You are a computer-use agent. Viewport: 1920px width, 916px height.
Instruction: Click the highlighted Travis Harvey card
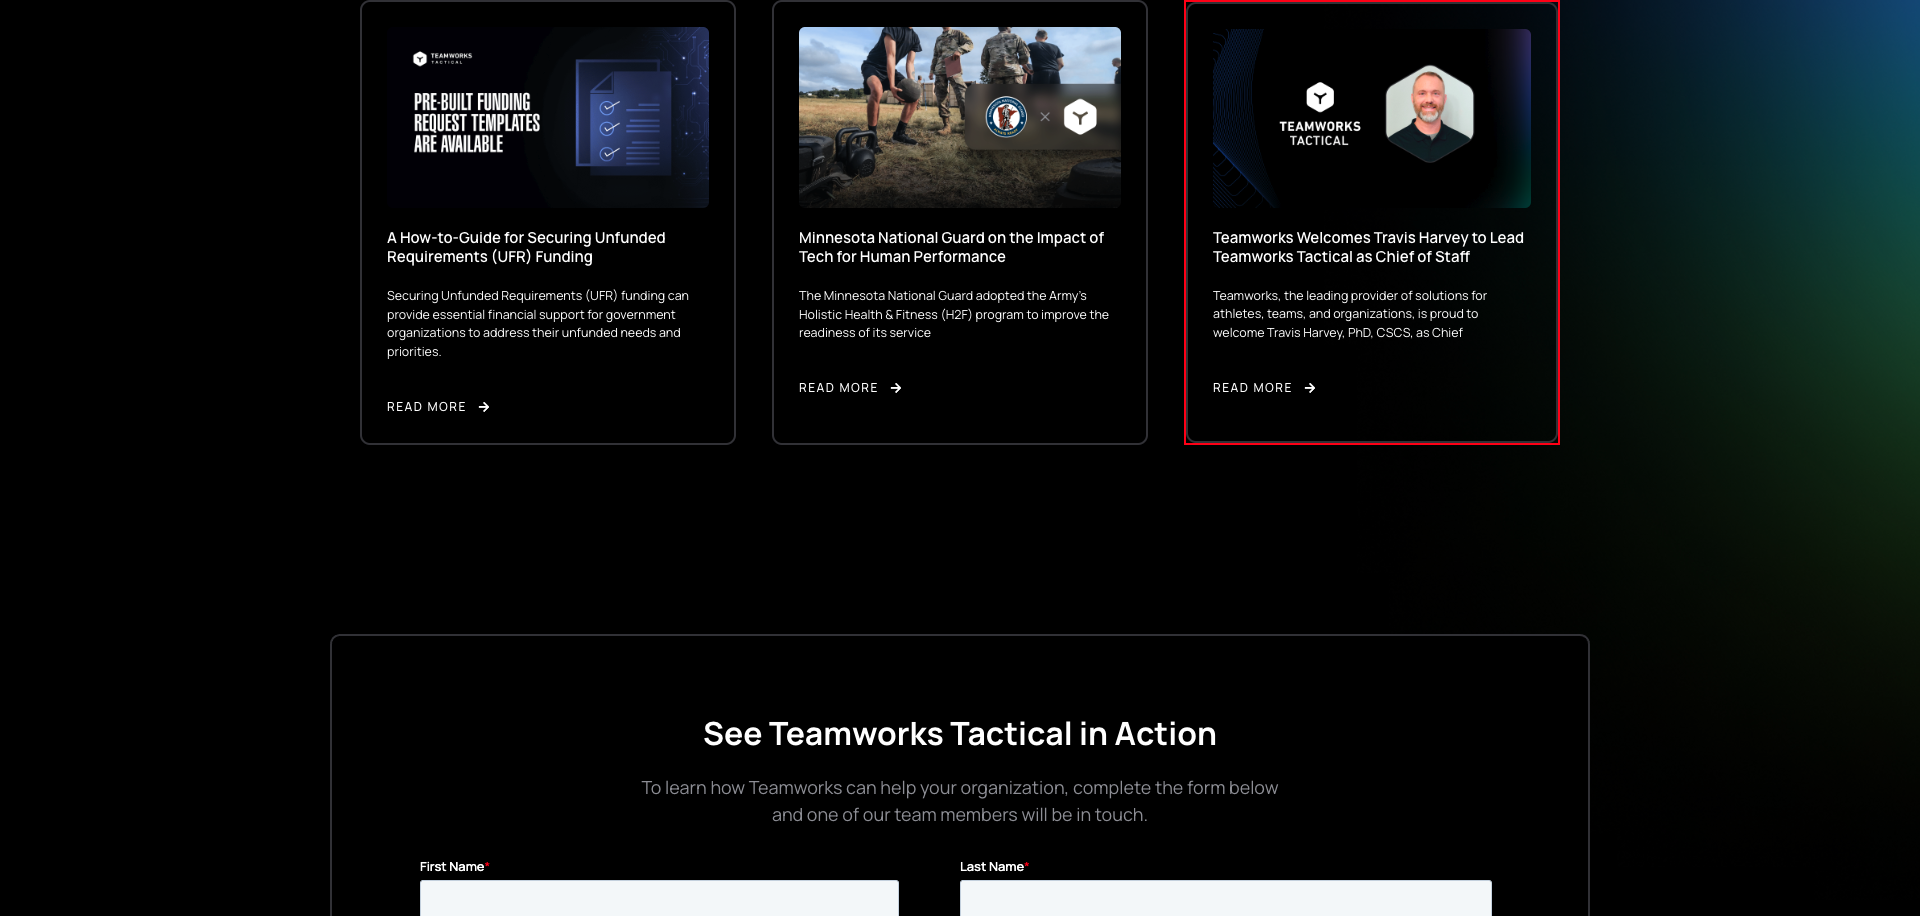click(1371, 224)
